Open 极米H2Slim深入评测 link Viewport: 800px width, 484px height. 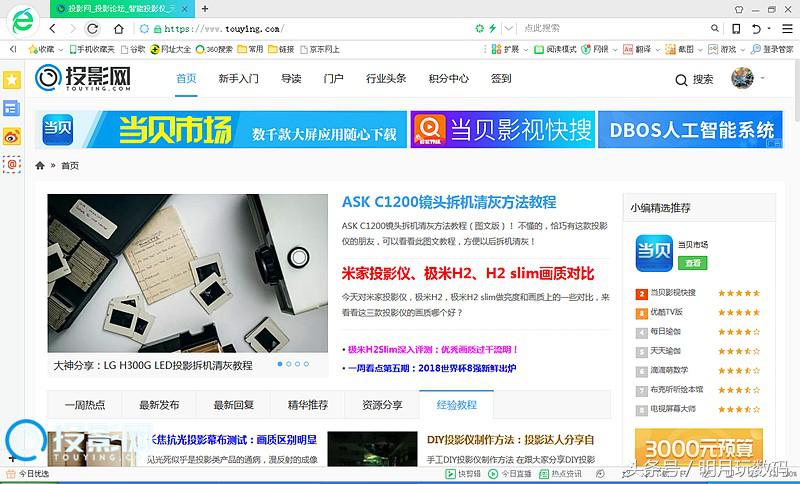point(433,350)
